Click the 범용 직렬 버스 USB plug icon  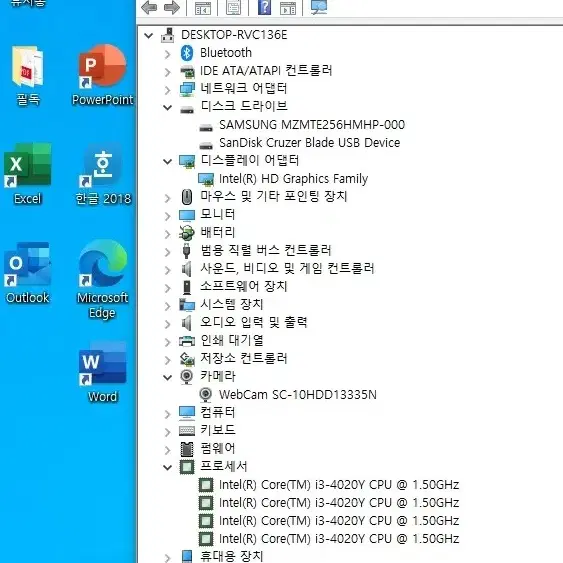pyautogui.click(x=186, y=251)
